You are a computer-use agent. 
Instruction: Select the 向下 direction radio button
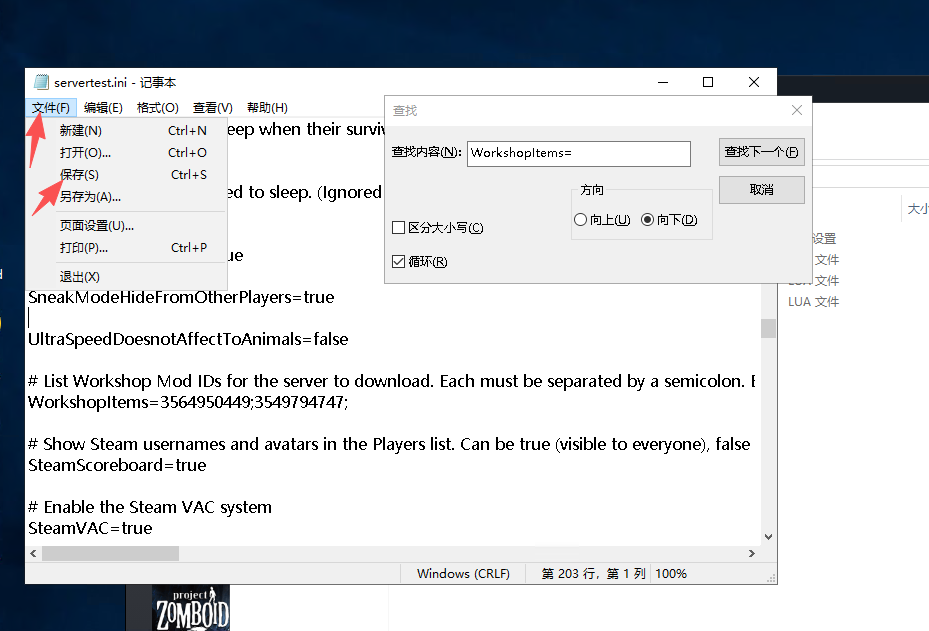647,220
